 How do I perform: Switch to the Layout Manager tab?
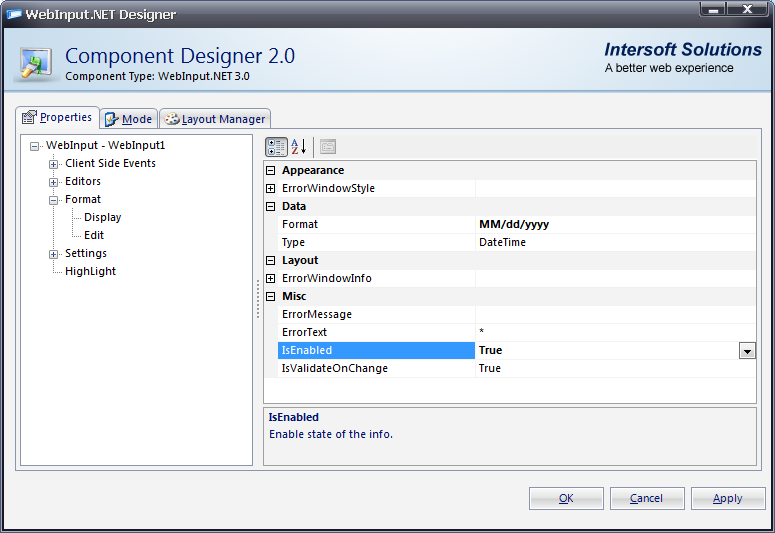pyautogui.click(x=215, y=119)
